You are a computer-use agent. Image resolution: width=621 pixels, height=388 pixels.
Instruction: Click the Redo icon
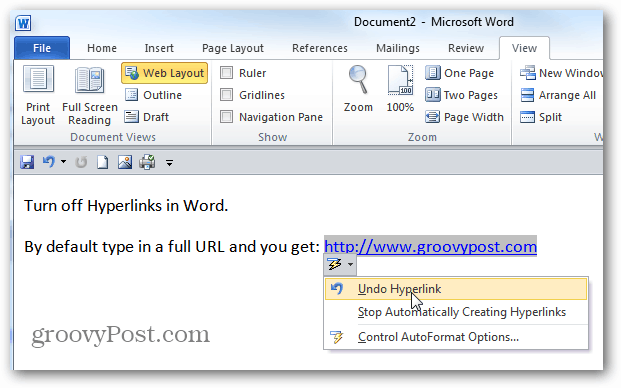pyautogui.click(x=81, y=162)
